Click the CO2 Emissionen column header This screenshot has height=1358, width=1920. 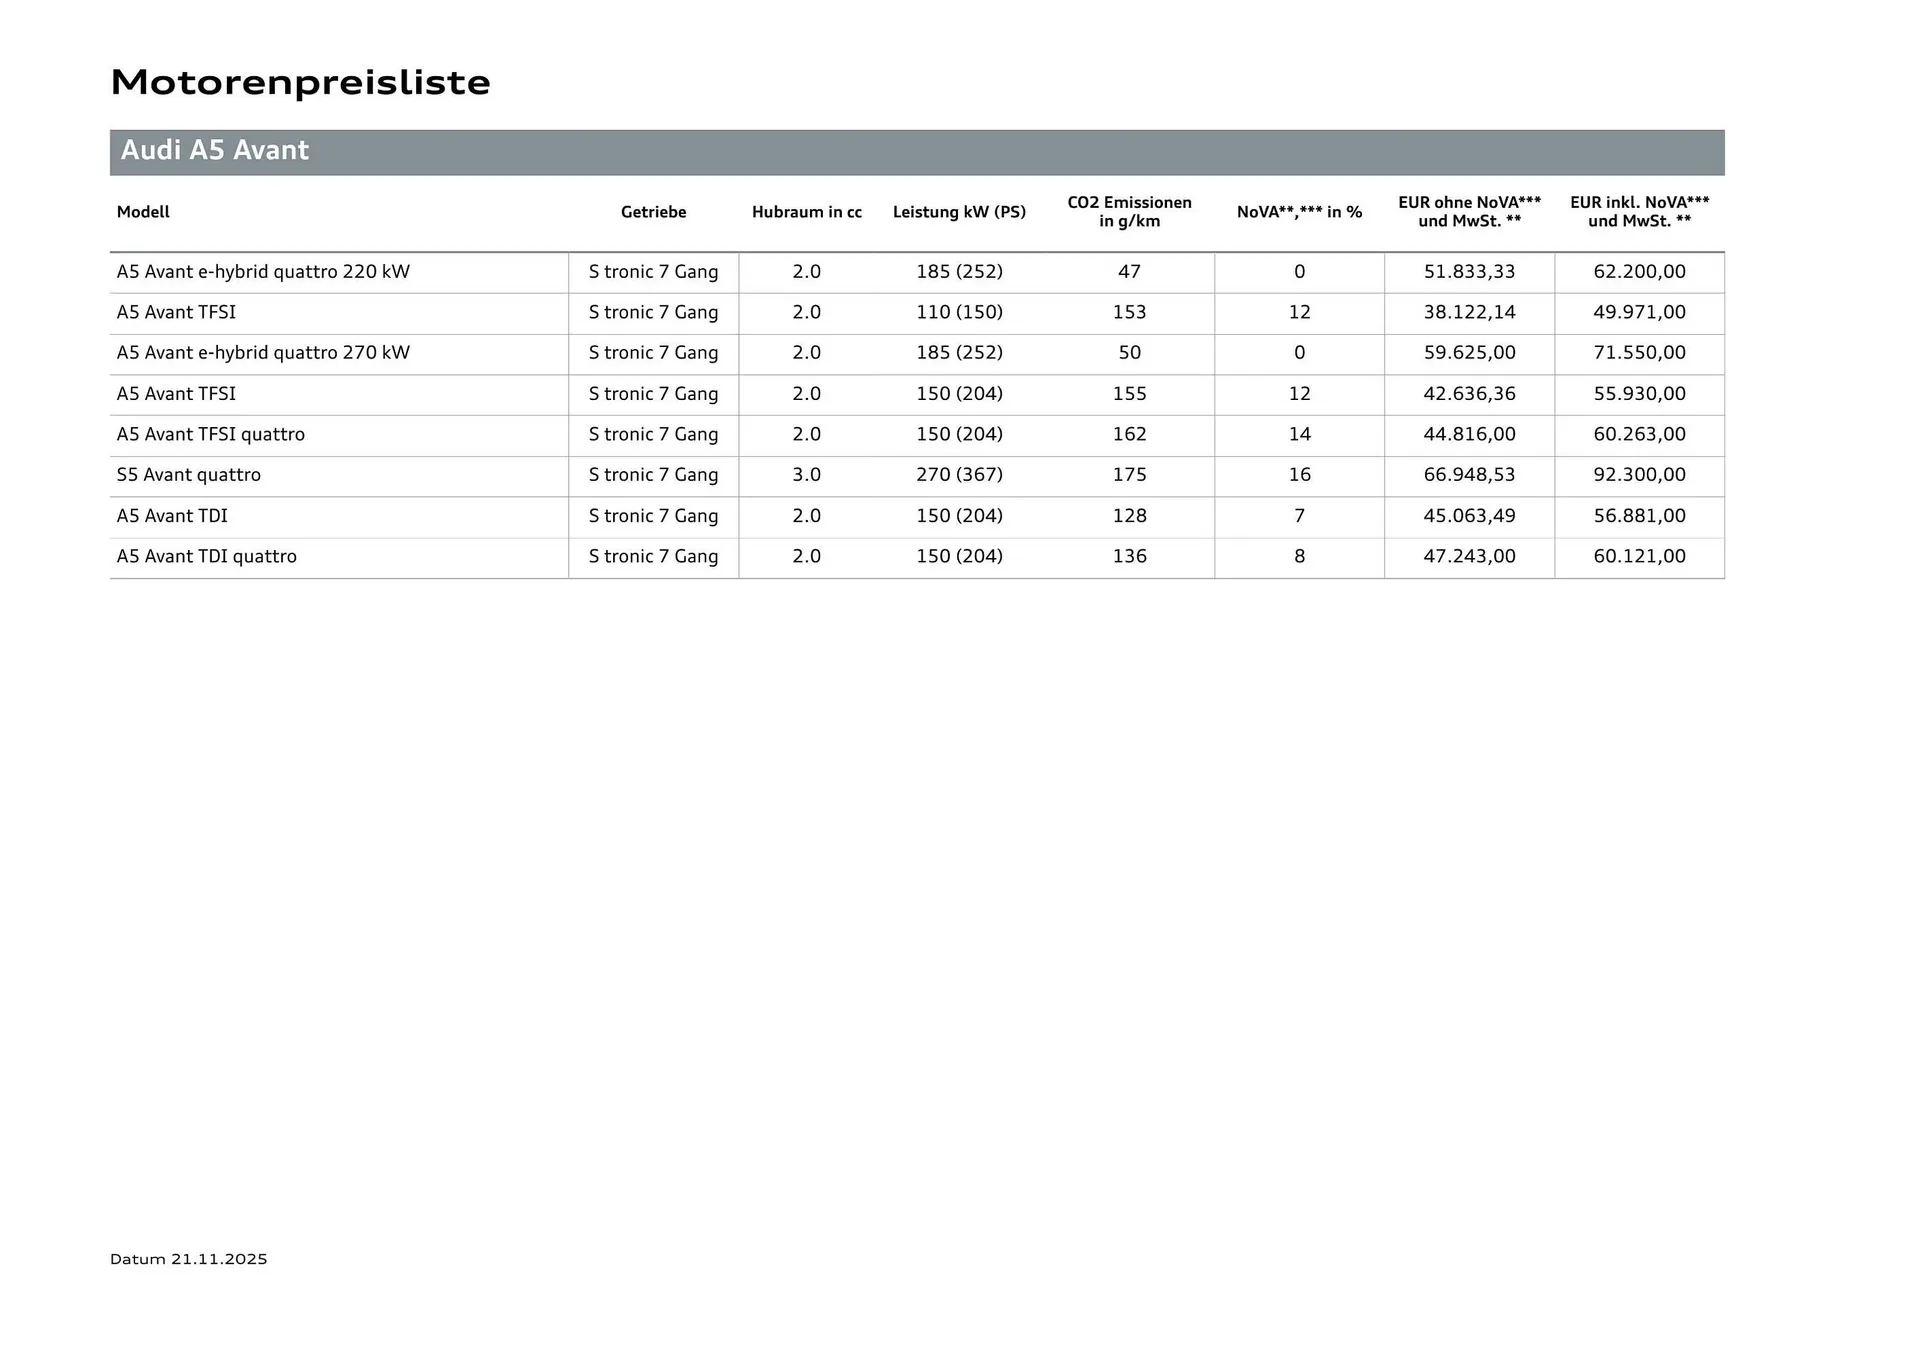click(1129, 211)
